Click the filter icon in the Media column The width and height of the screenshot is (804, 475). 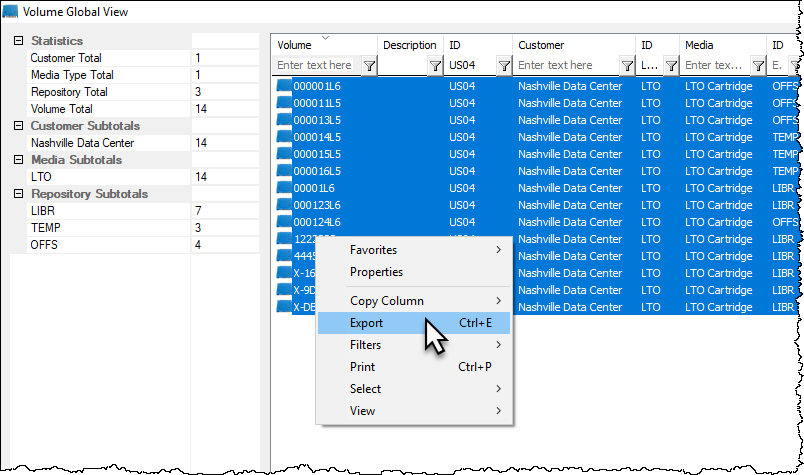point(758,66)
